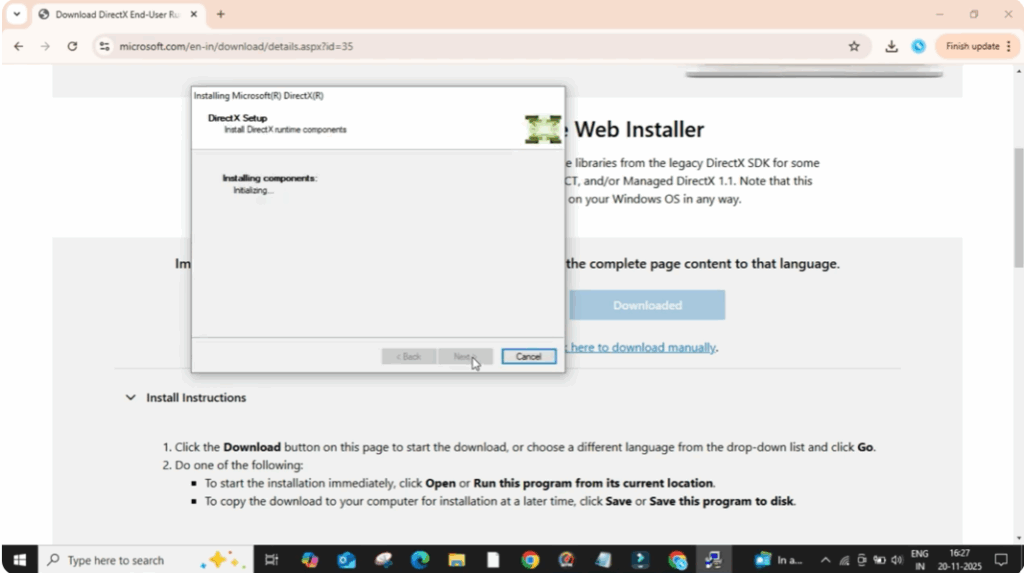Open the battery status tray icon
The width and height of the screenshot is (1024, 573).
click(x=879, y=560)
